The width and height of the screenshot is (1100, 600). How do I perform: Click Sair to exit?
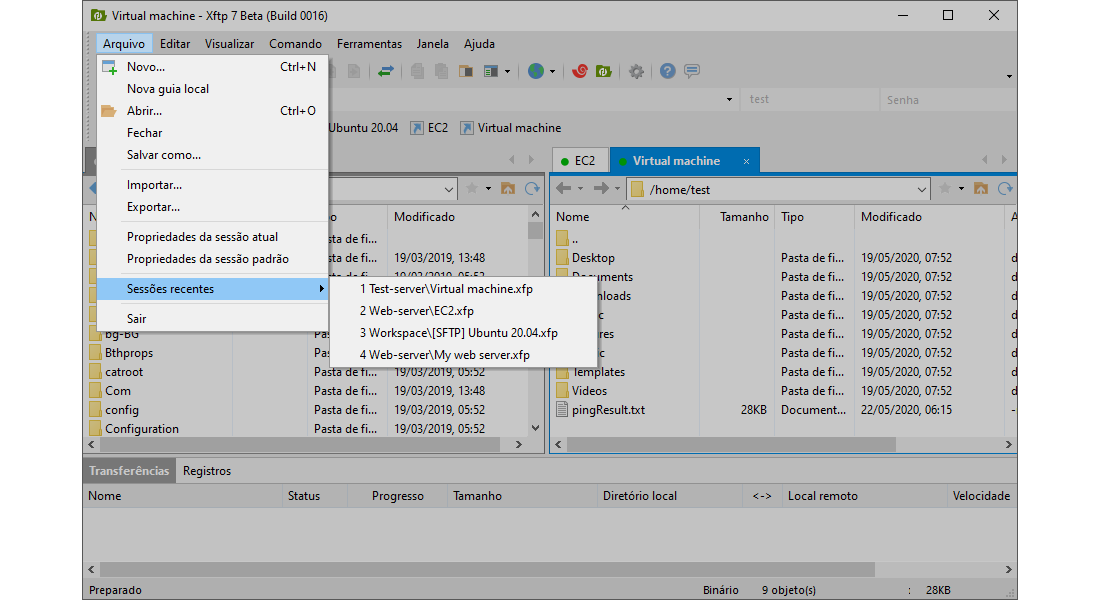213,319
